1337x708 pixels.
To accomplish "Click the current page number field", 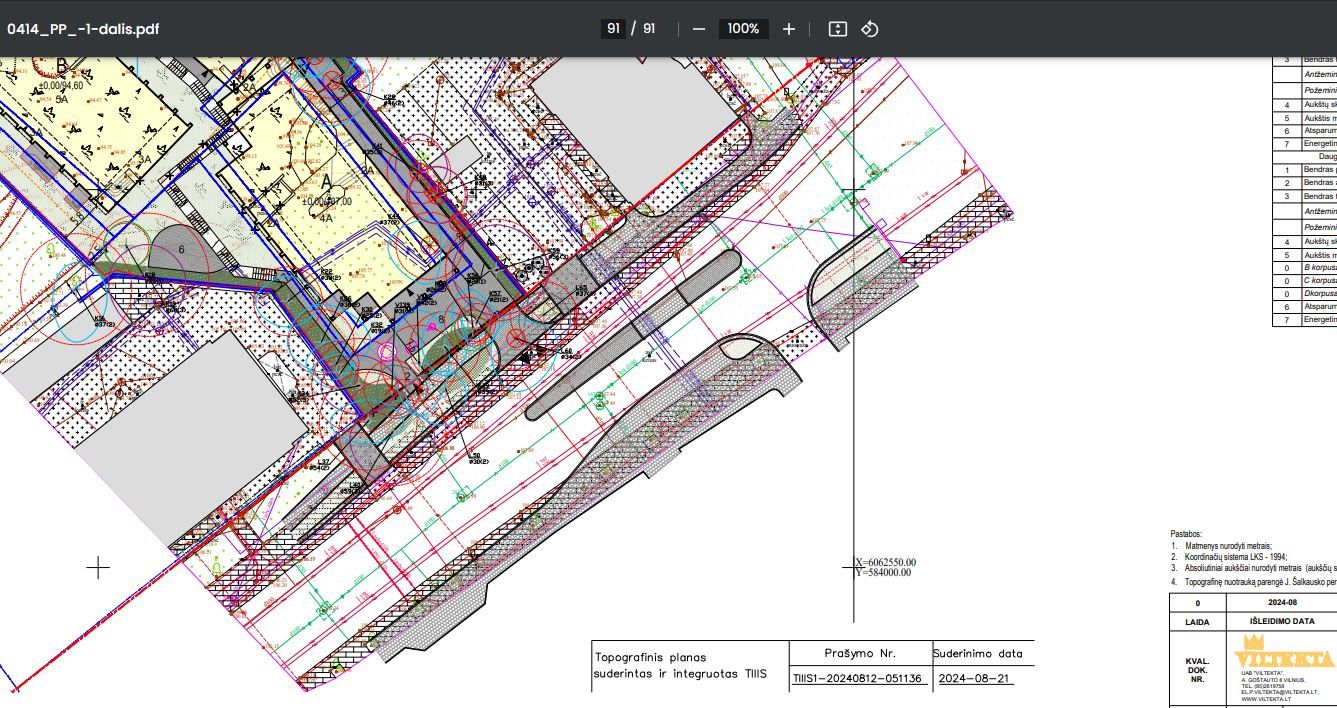I will click(x=613, y=29).
